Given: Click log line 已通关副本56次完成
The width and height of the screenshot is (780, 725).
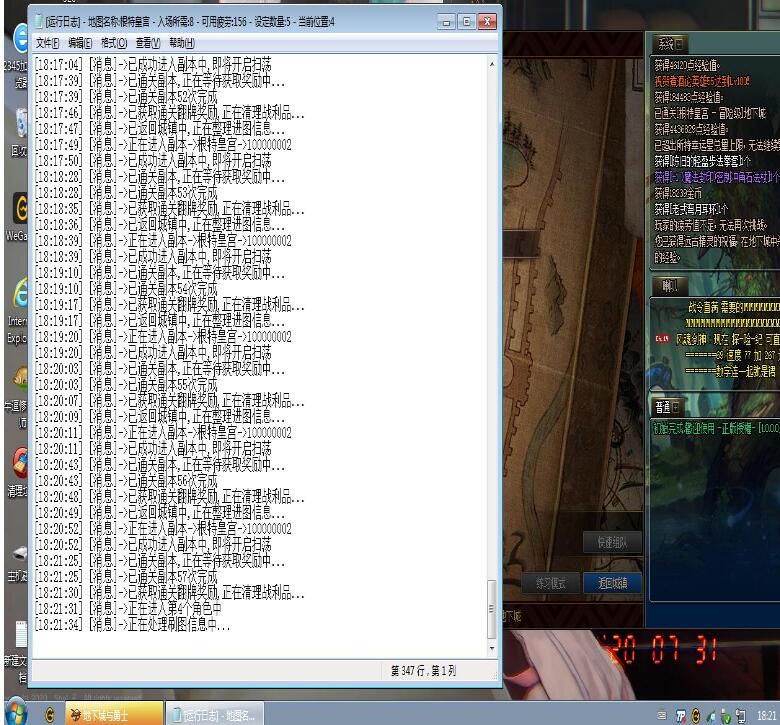Looking at the screenshot, I should [126, 481].
